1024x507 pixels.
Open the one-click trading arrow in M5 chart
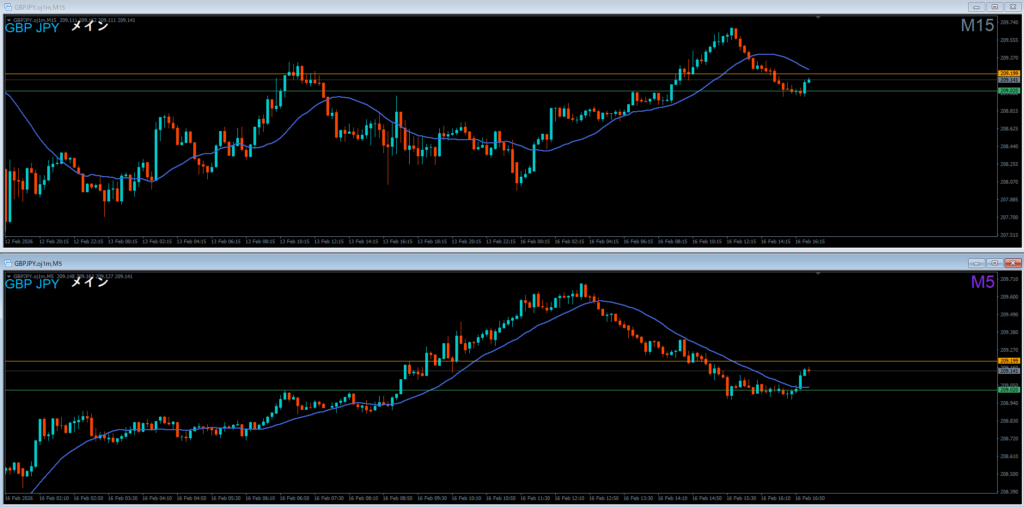click(x=8, y=276)
